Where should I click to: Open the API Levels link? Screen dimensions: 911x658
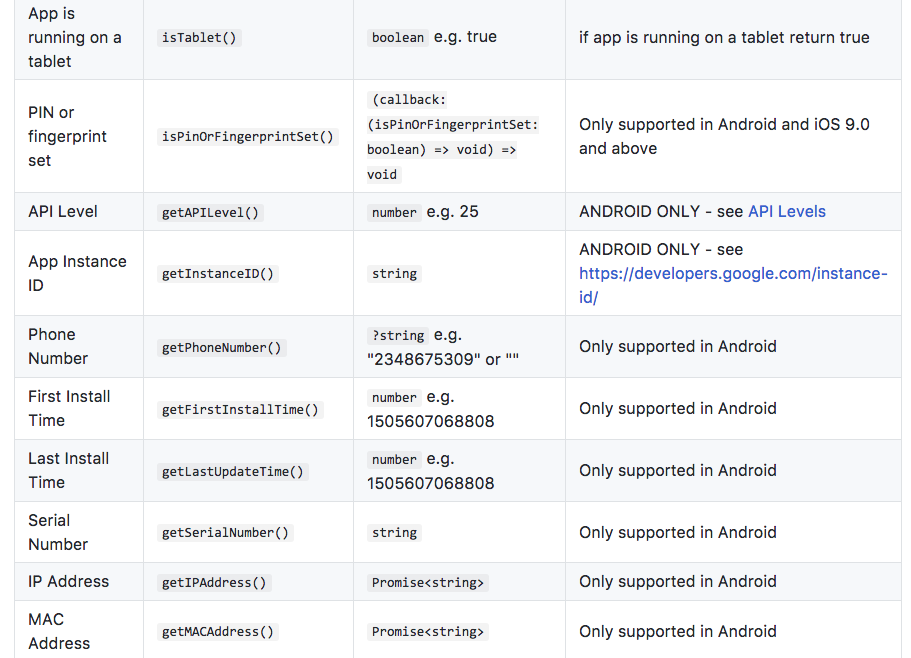(787, 211)
